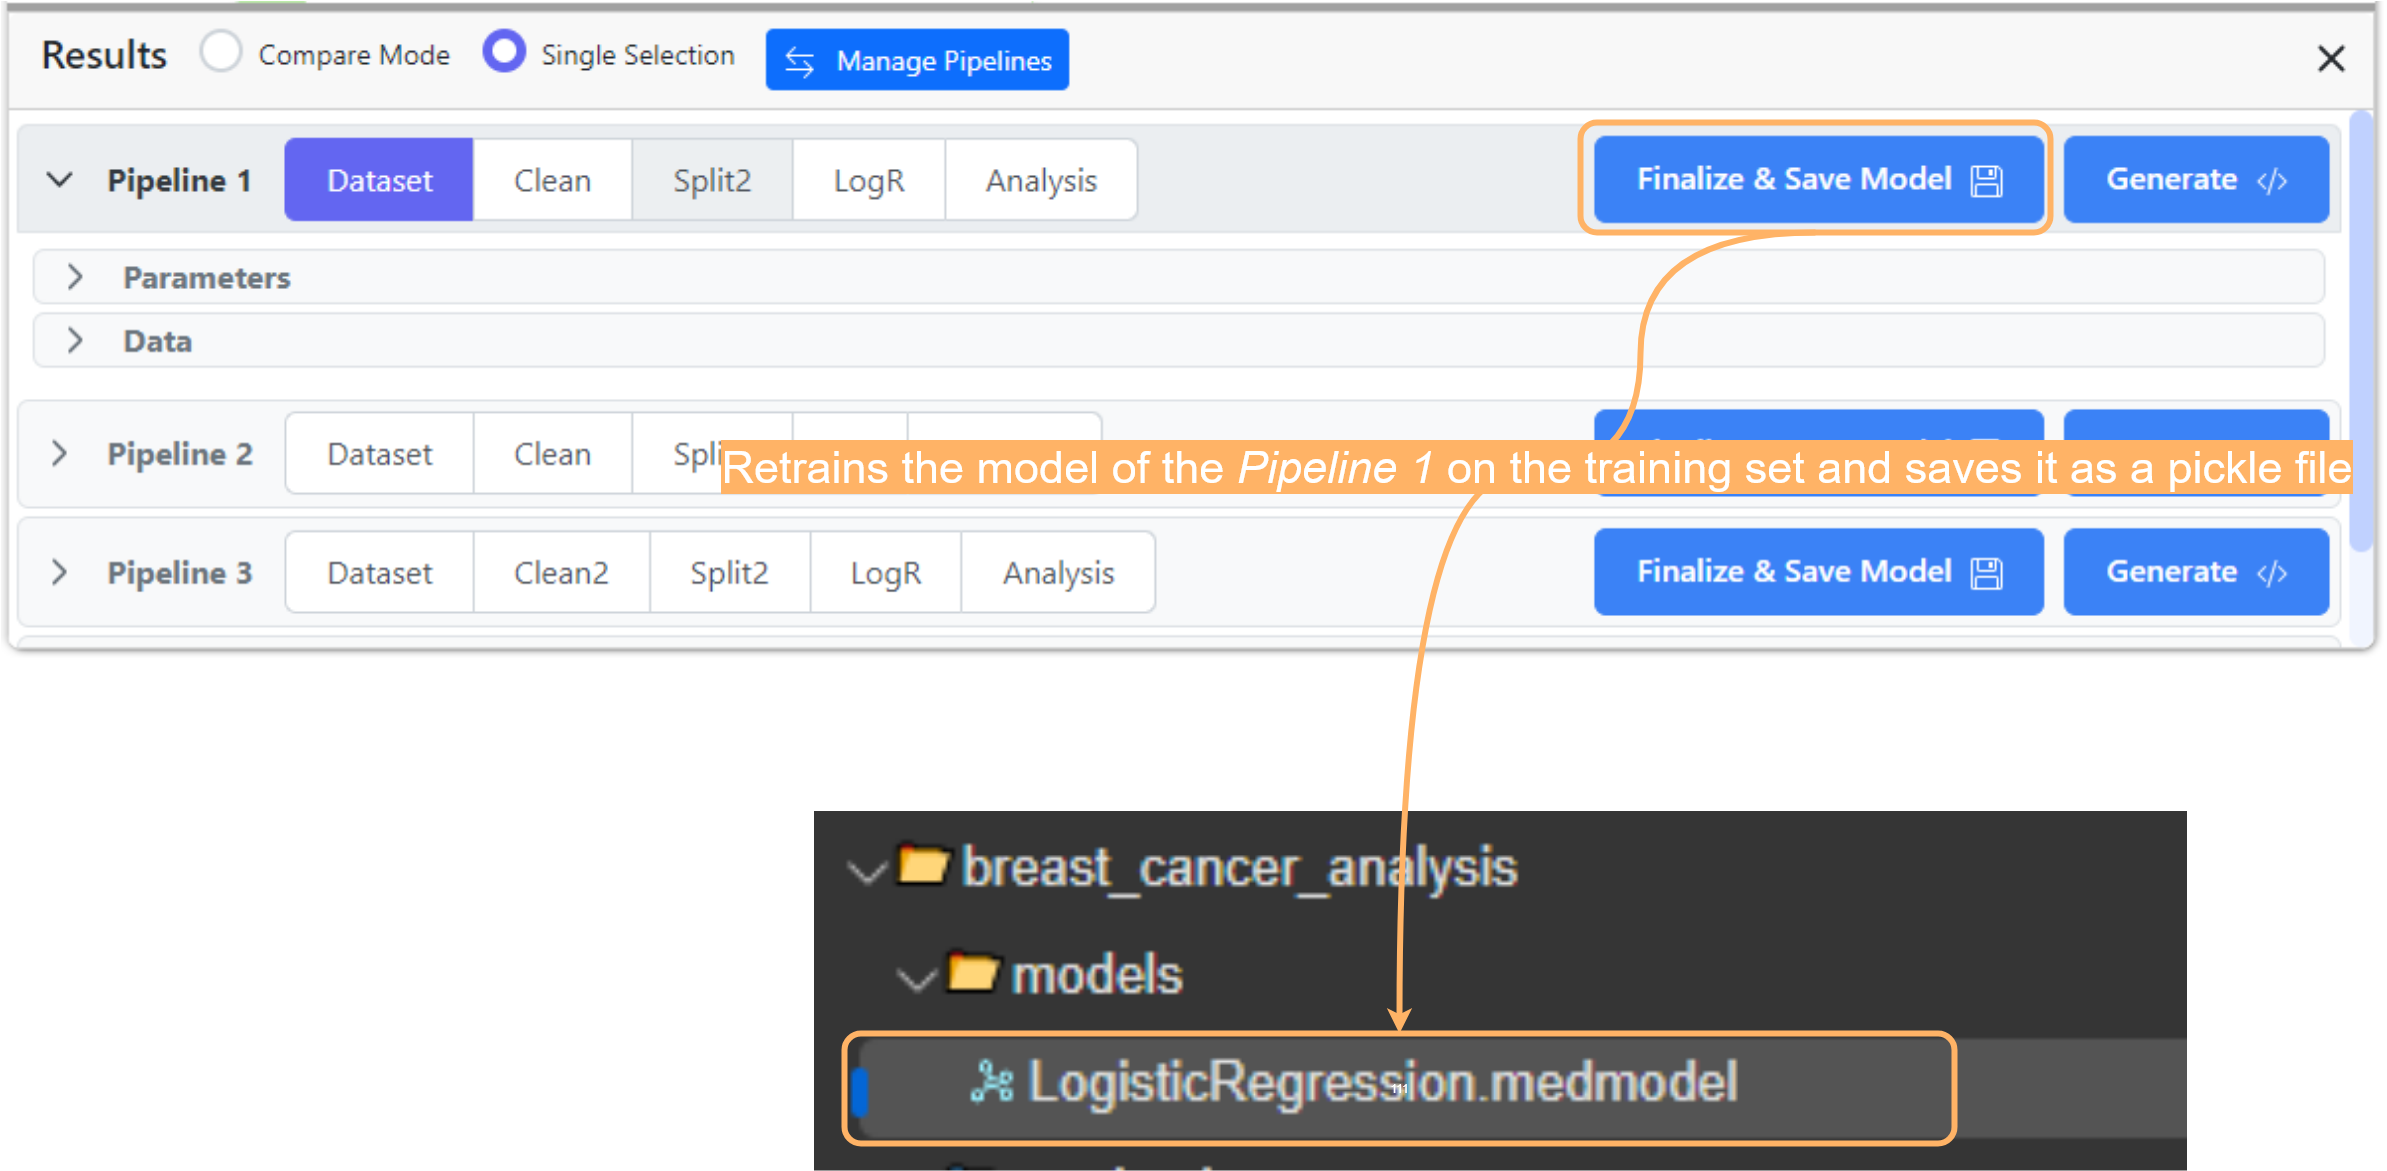This screenshot has width=2387, height=1171.
Task: Click the LogisticRegression.medmodel file icon
Action: click(991, 1082)
